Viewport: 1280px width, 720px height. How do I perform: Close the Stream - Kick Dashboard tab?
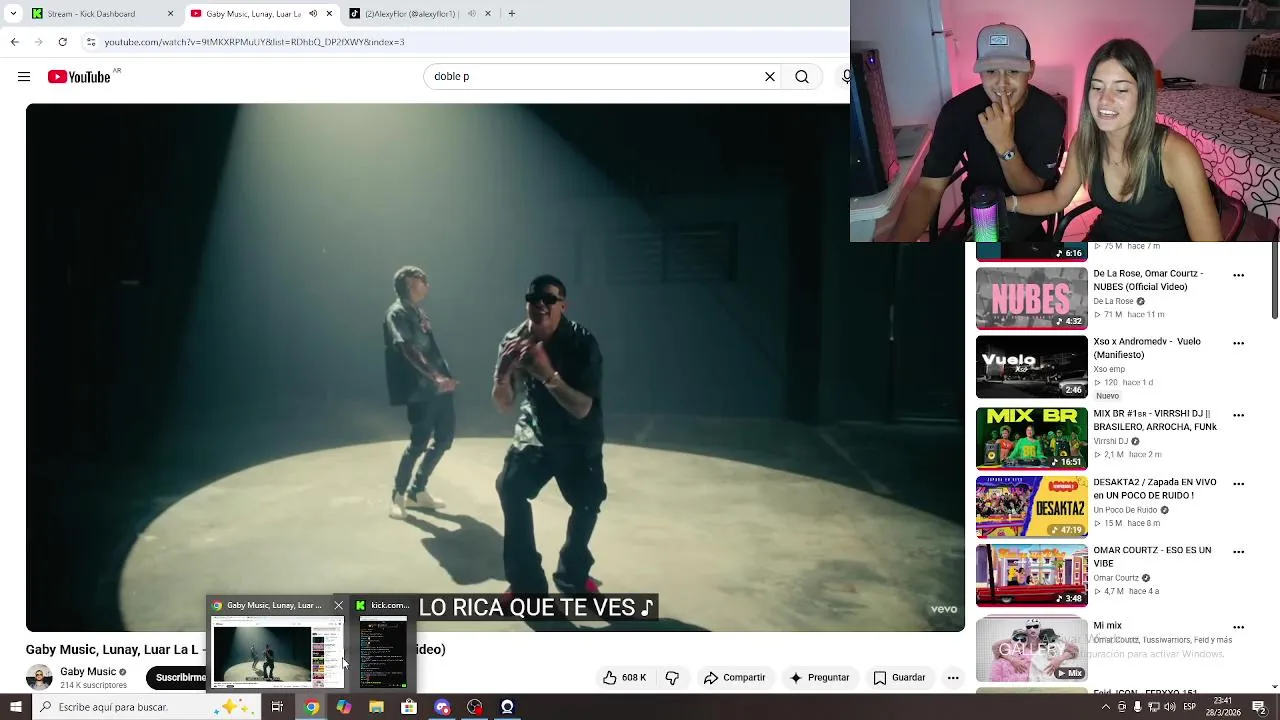click(x=170, y=14)
